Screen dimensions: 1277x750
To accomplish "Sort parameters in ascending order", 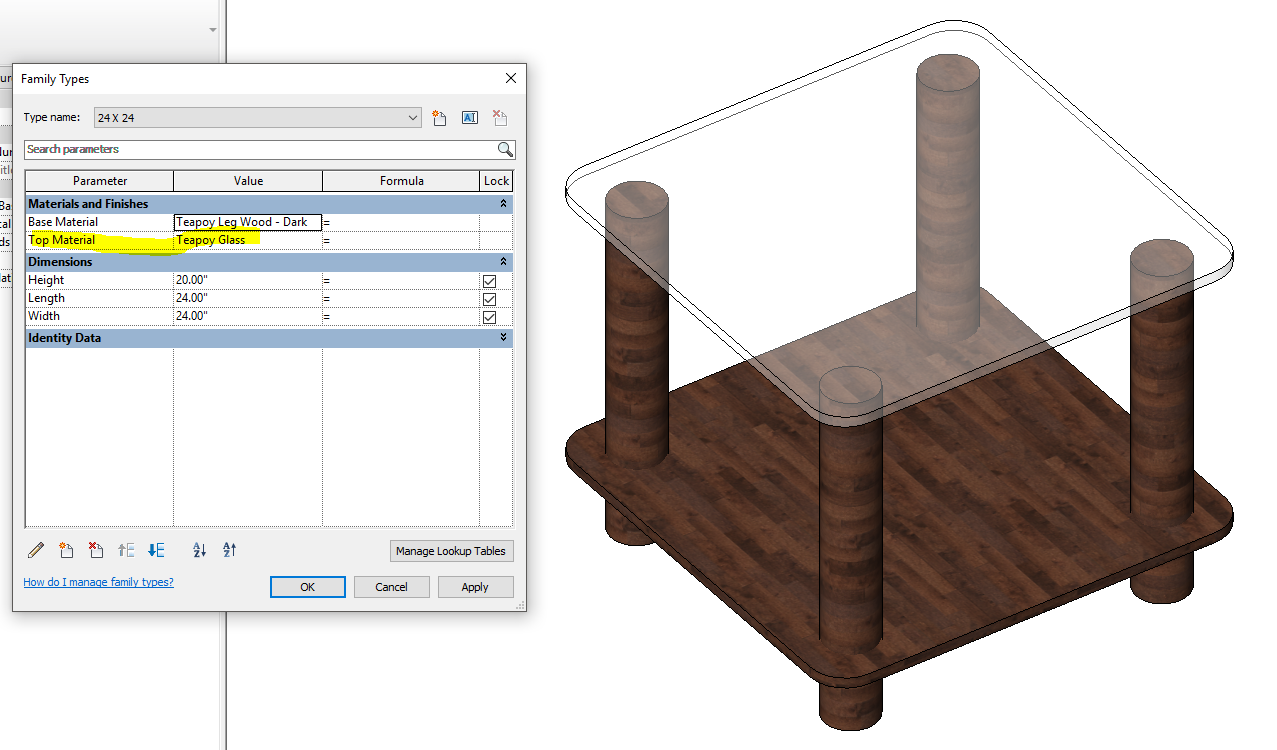I will [x=199, y=550].
